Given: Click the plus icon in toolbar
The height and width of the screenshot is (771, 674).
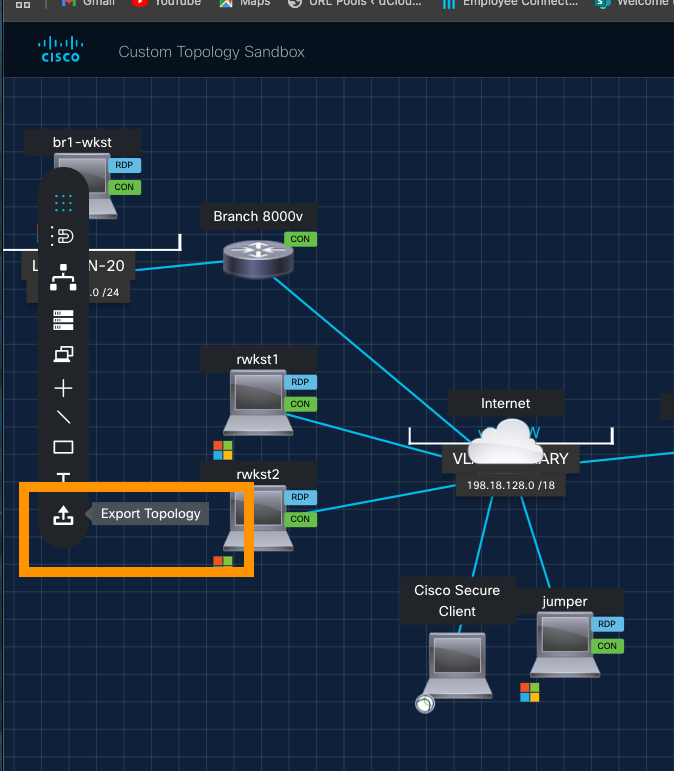Looking at the screenshot, I should point(63,388).
